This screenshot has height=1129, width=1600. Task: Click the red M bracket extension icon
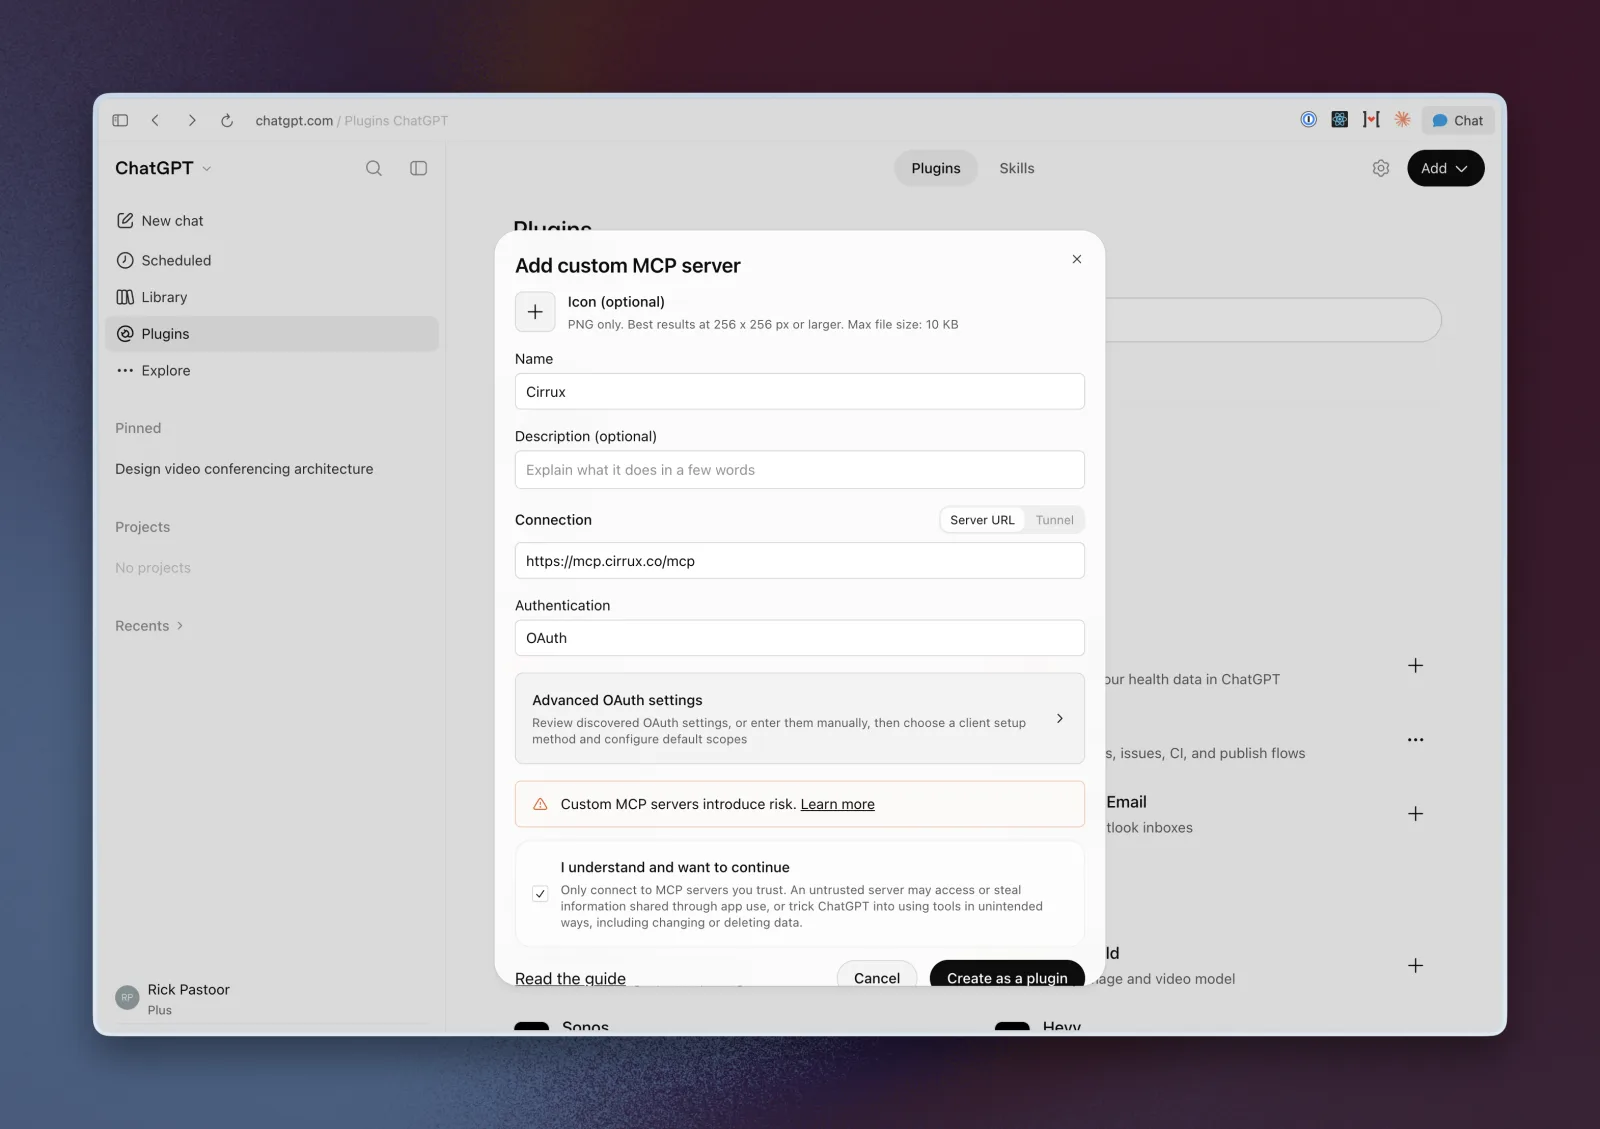pyautogui.click(x=1371, y=119)
